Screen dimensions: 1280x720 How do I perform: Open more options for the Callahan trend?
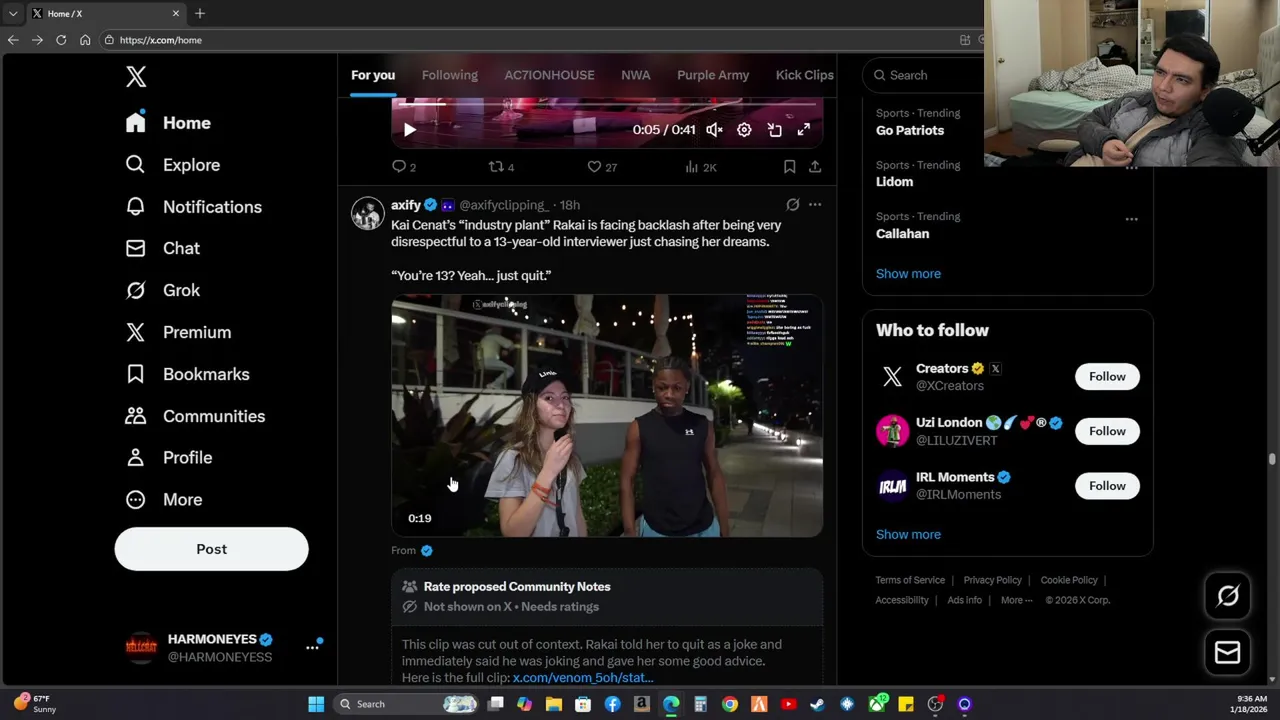click(1131, 219)
